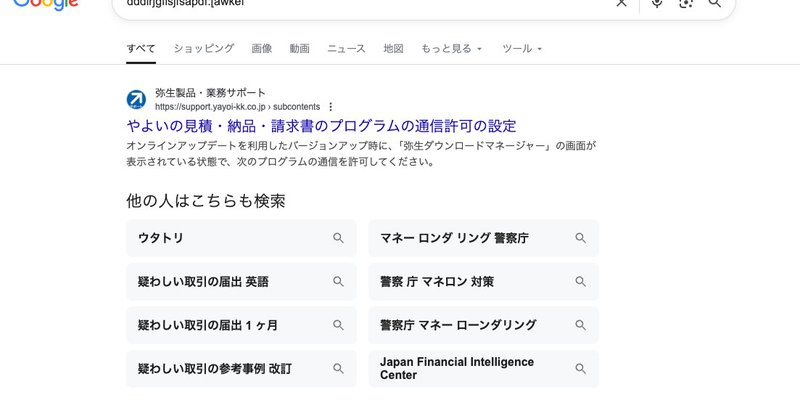Click magnifier icon in 届出 1ヶ月 chip

coord(338,325)
